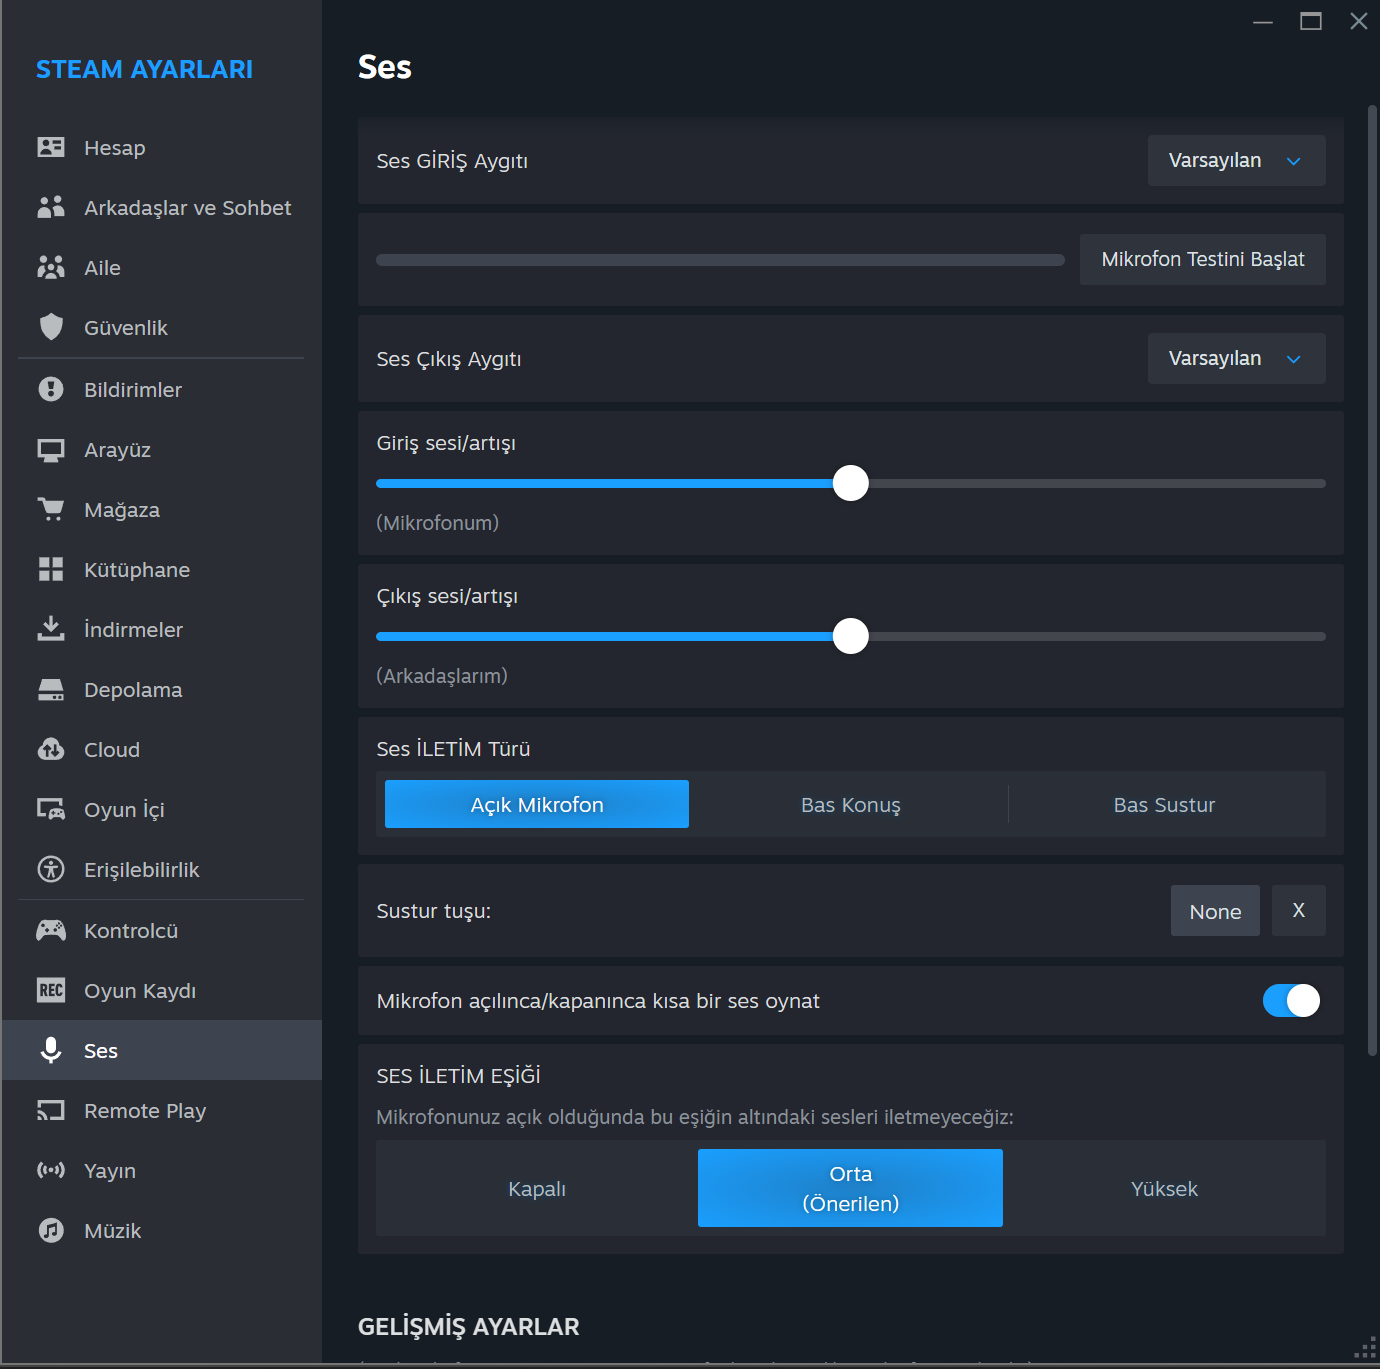Go to Bildirimler settings label
Screen dimensions: 1380x1369
coord(133,390)
